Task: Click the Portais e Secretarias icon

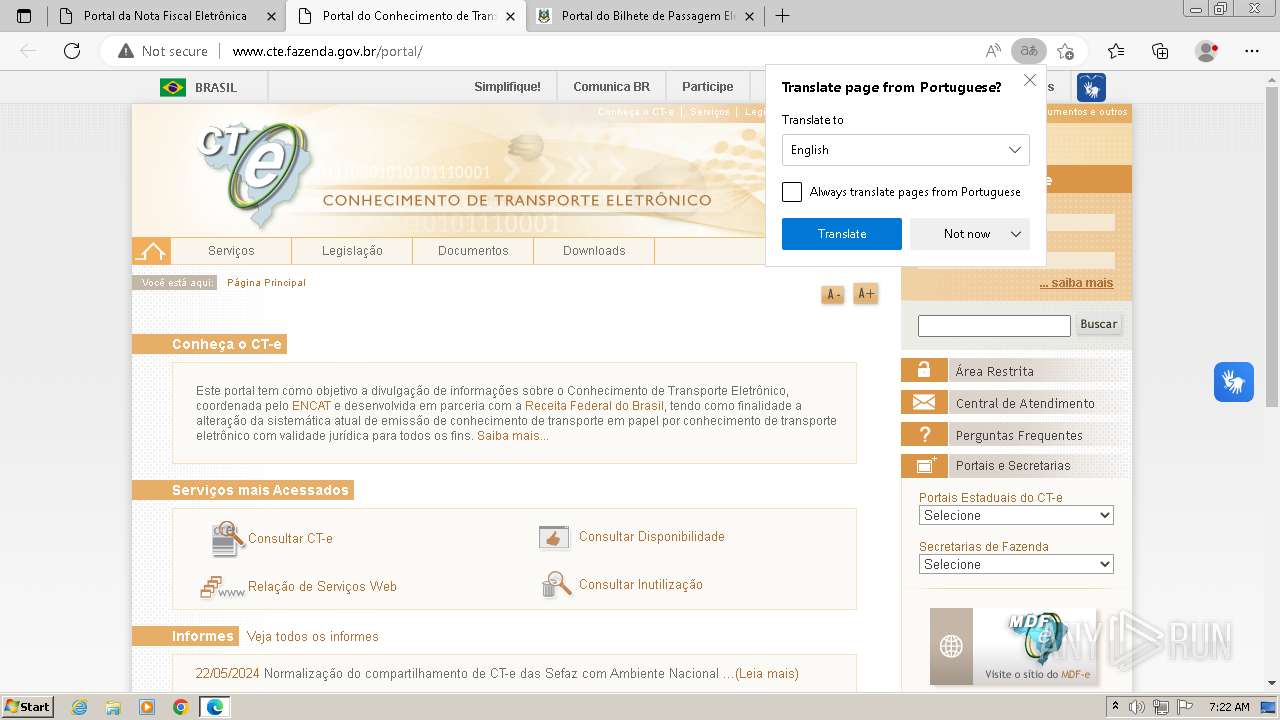Action: (x=924, y=465)
